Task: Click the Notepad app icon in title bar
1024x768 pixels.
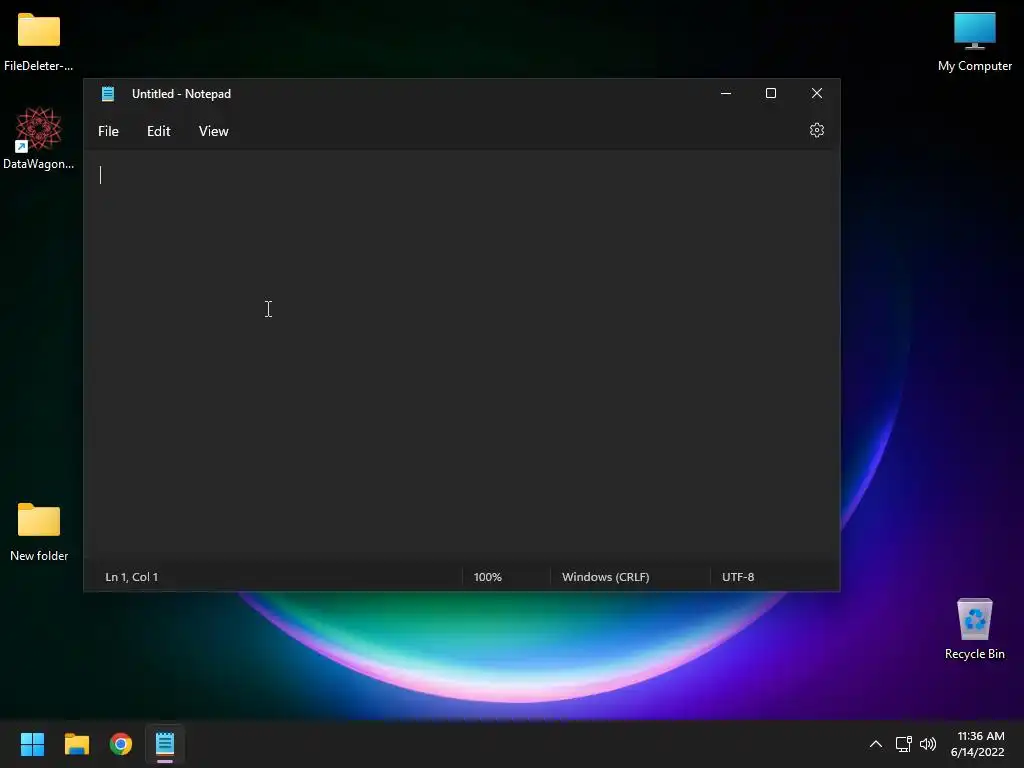Action: tap(108, 94)
